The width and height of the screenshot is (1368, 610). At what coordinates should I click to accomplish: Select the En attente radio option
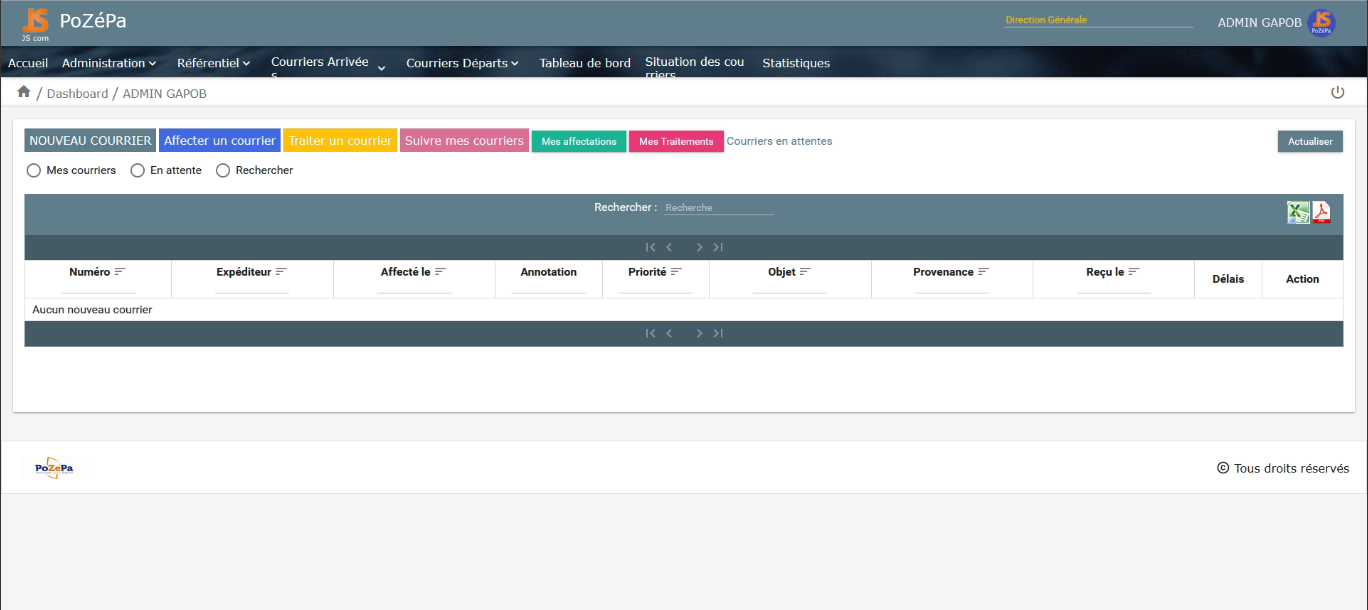(x=138, y=171)
